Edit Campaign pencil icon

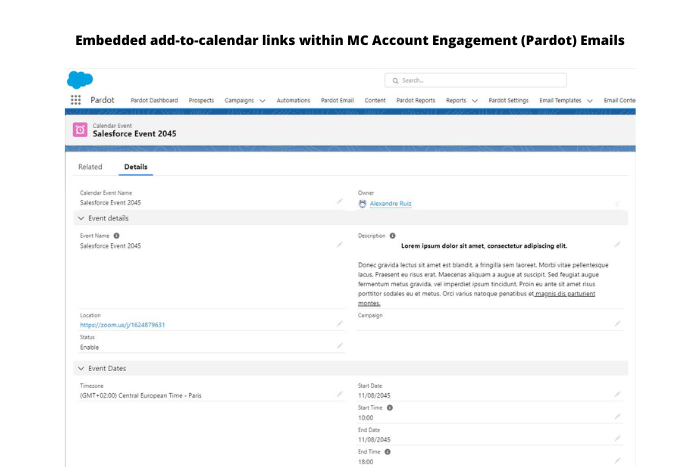(x=617, y=324)
